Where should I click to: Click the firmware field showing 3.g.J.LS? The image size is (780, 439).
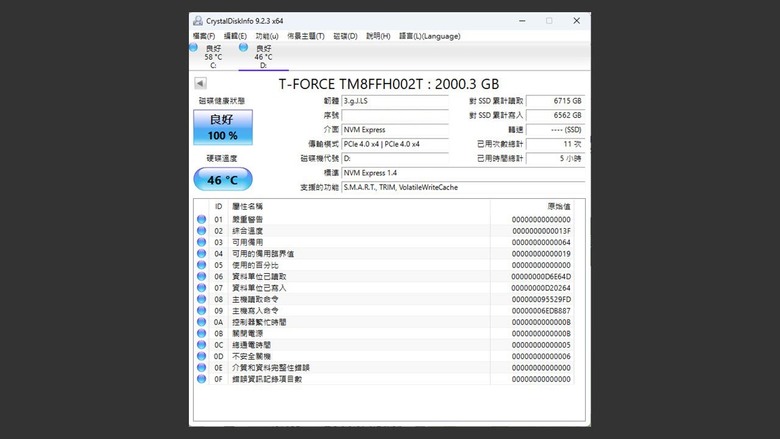click(395, 101)
